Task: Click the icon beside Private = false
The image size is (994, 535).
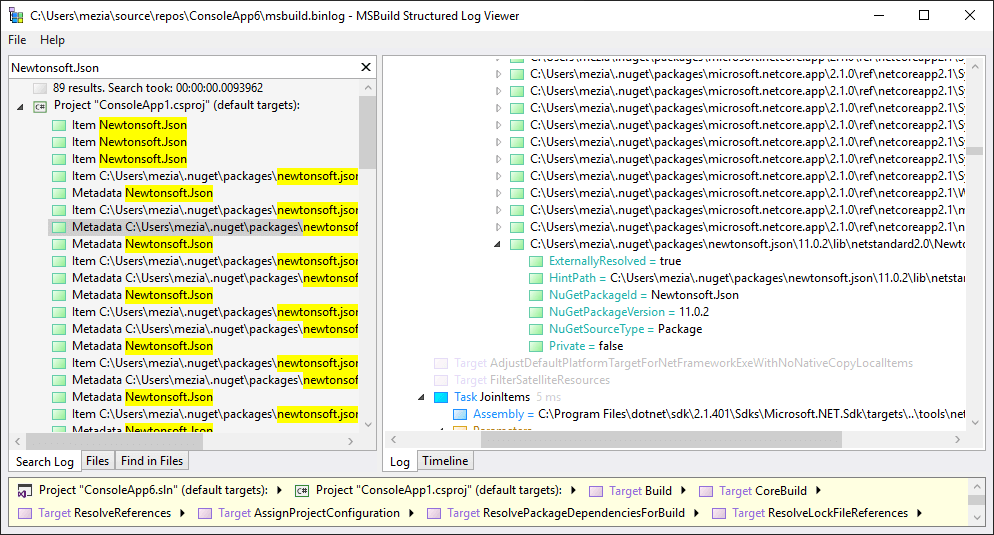Action: point(536,347)
